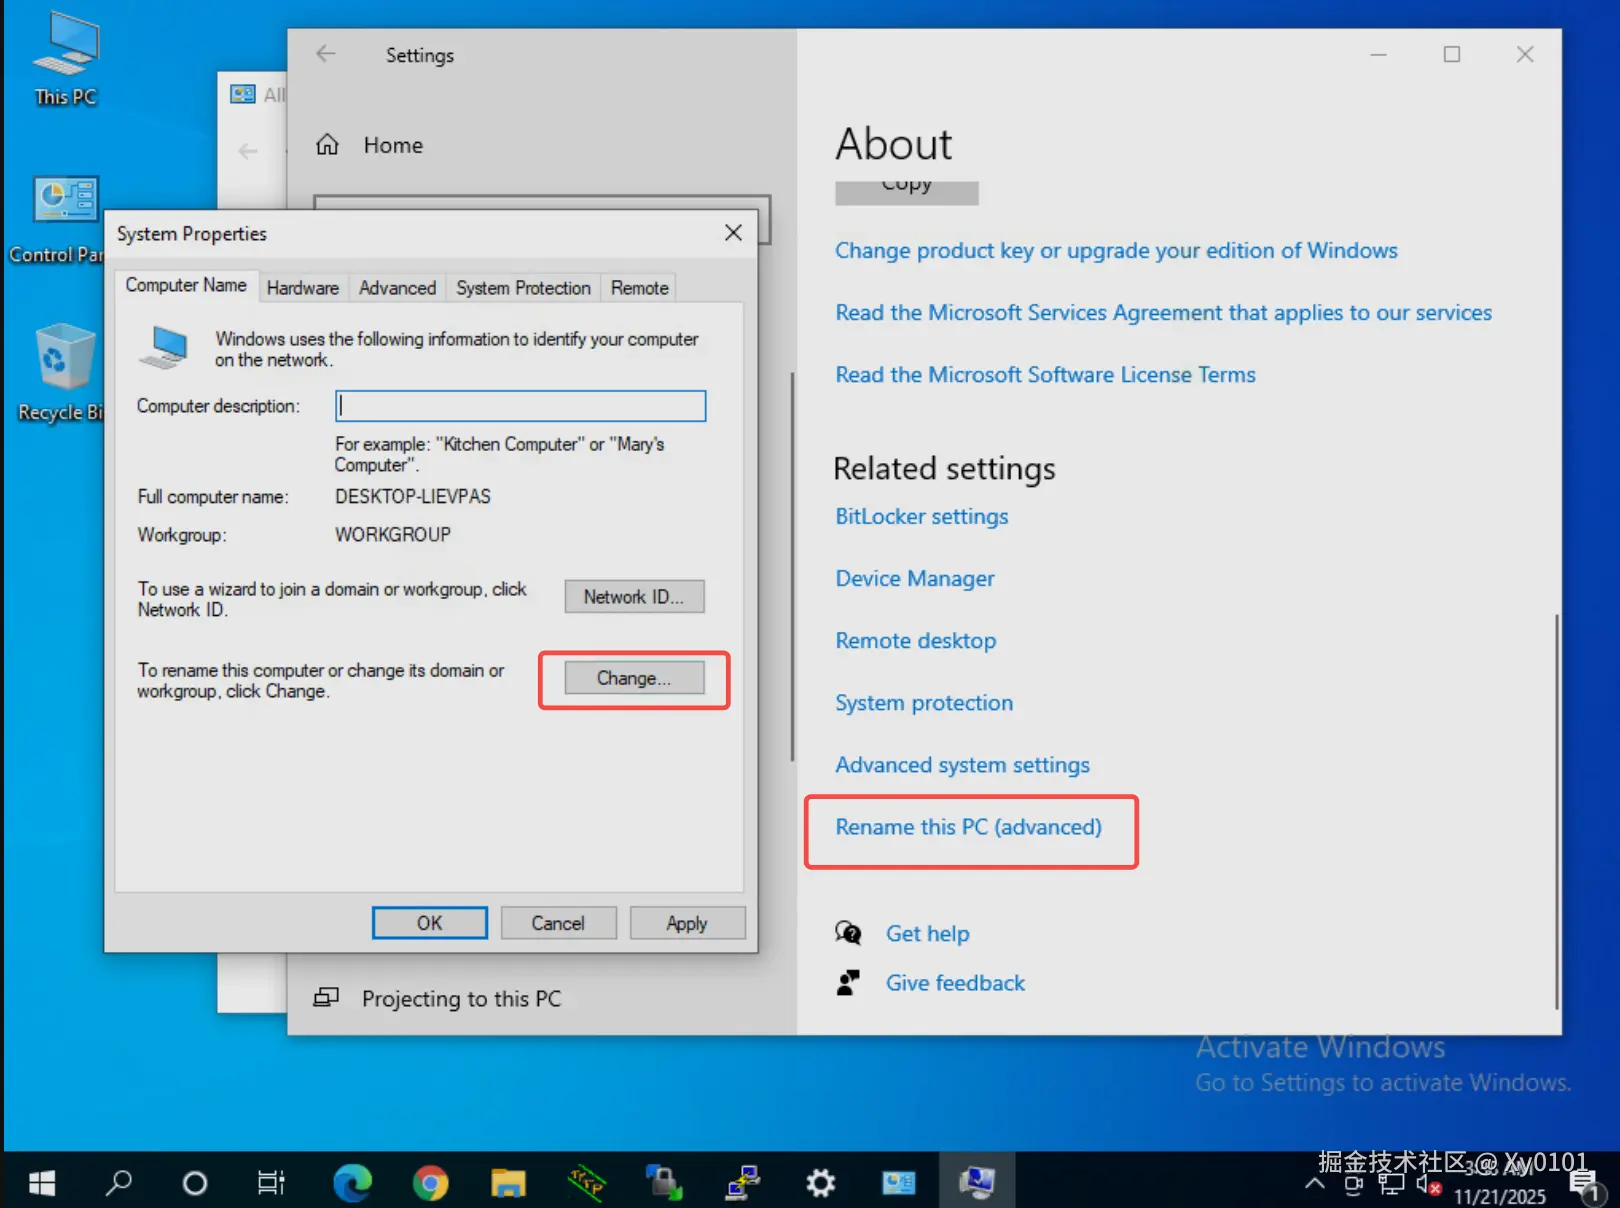Click the partially hidden Copy button
This screenshot has width=1620, height=1208.
tap(907, 192)
